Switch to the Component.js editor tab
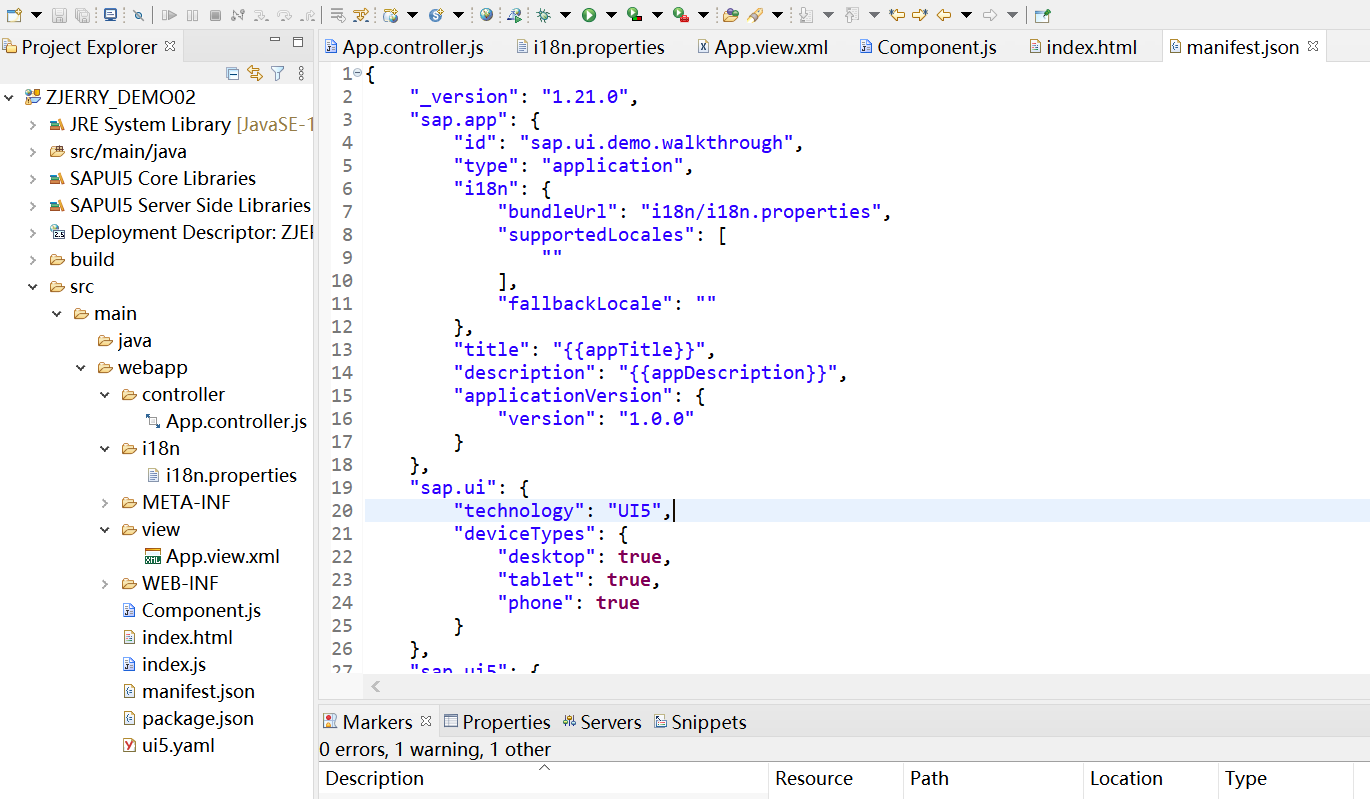This screenshot has height=799, width=1370. point(927,46)
